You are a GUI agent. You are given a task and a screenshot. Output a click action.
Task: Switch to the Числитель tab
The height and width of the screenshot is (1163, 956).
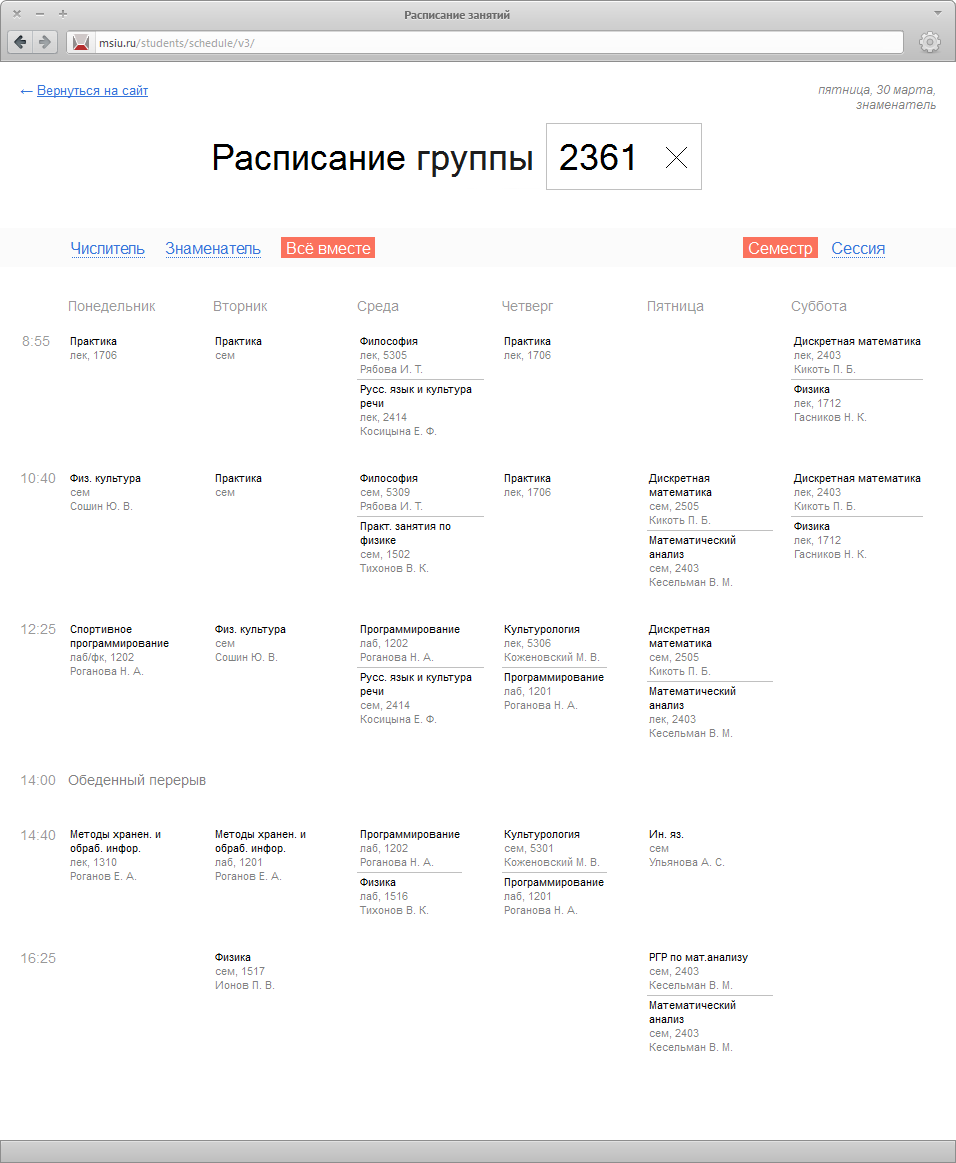108,248
